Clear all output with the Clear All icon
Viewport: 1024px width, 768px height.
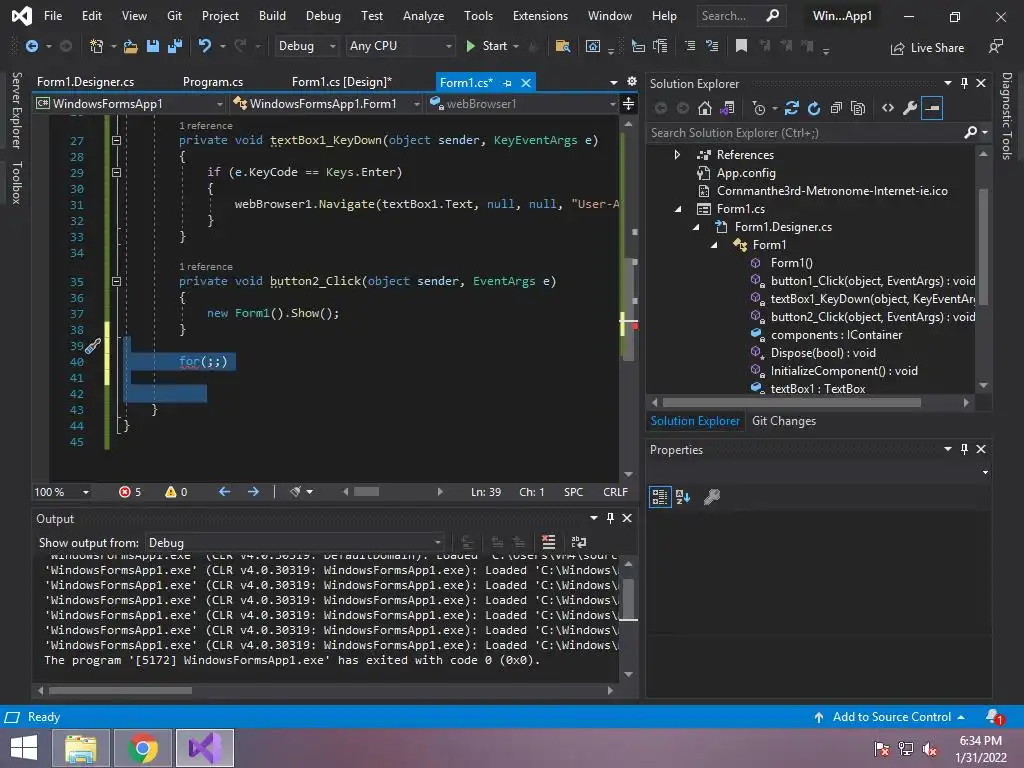pos(548,542)
